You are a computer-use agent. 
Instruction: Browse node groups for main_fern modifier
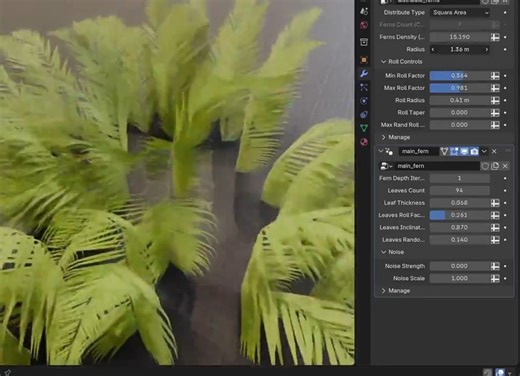point(386,166)
